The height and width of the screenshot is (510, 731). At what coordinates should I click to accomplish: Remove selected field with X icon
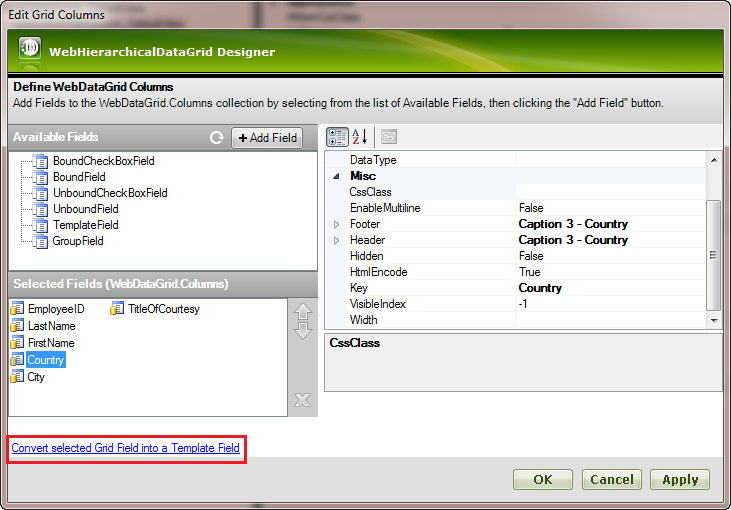[303, 401]
